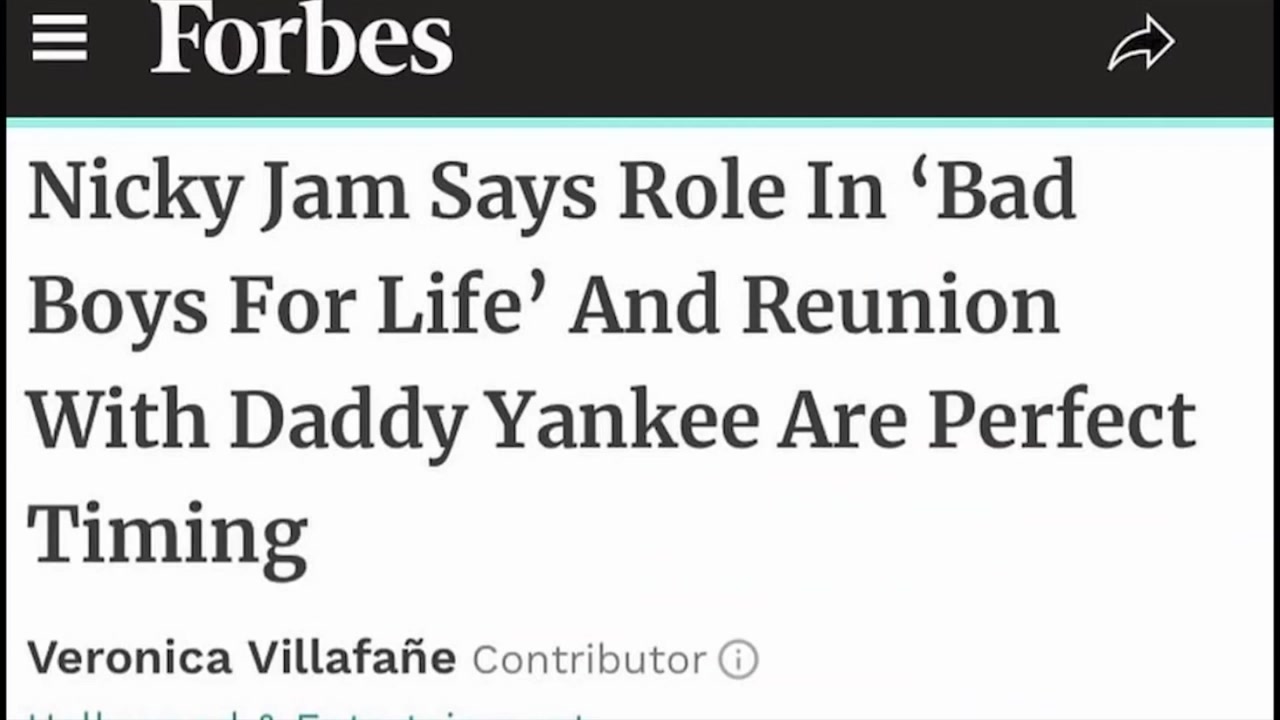Viewport: 1280px width, 720px height.
Task: Click the words 'Nicky Jam' in the headline
Action: (218, 192)
